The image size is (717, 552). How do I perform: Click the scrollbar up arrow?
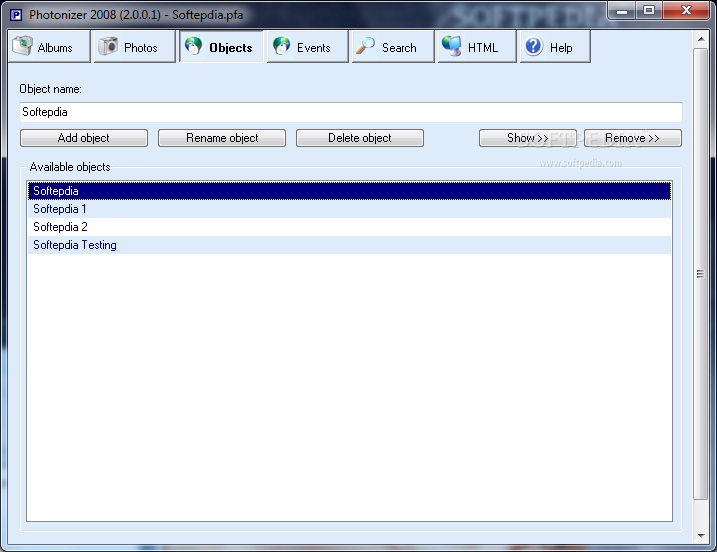pyautogui.click(x=701, y=39)
